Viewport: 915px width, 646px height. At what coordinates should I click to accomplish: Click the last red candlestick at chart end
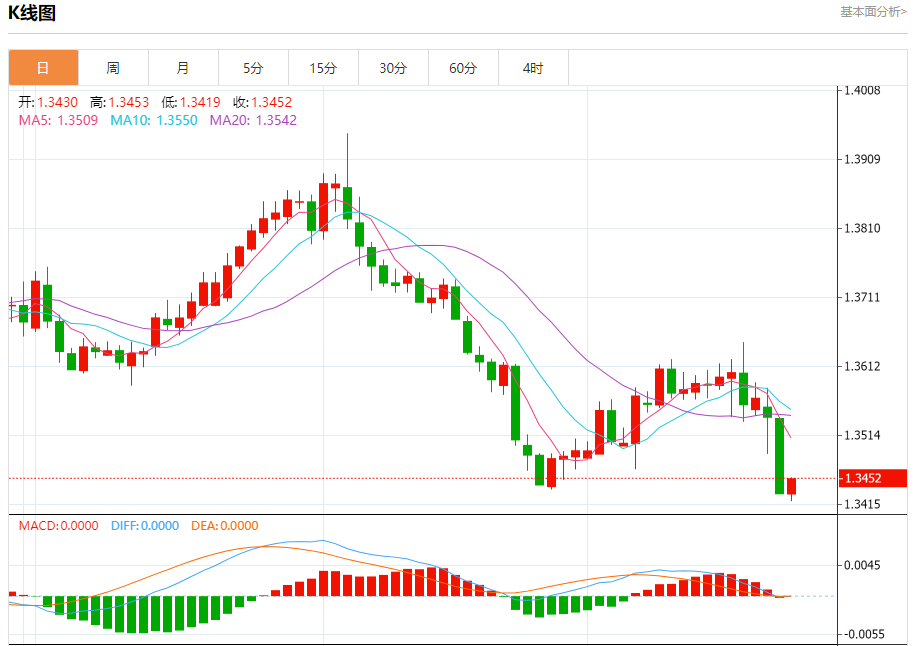tap(791, 487)
